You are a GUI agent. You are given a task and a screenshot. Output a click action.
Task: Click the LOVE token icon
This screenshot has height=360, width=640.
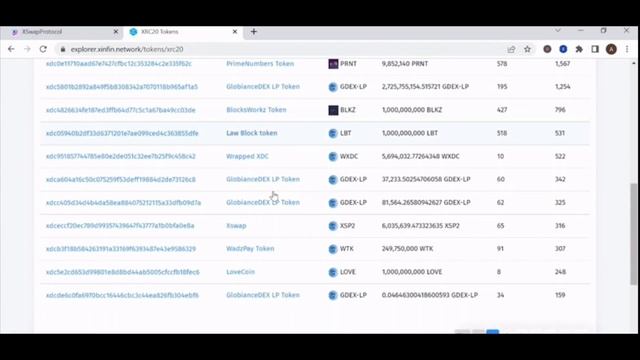point(333,272)
